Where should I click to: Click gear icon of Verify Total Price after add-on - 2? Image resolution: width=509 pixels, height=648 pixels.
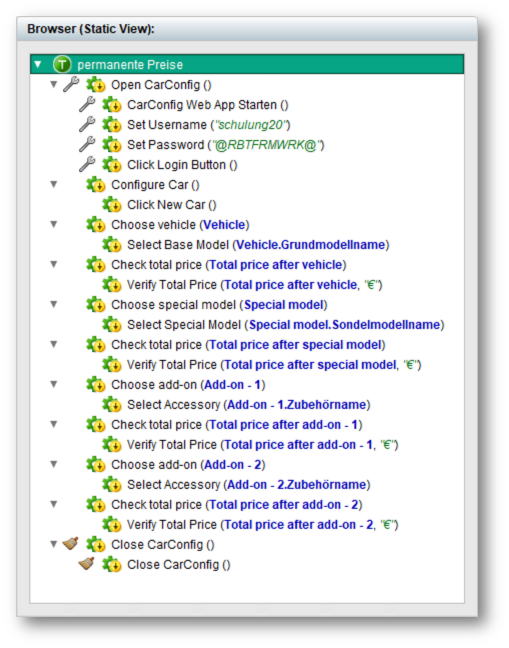pyautogui.click(x=112, y=524)
